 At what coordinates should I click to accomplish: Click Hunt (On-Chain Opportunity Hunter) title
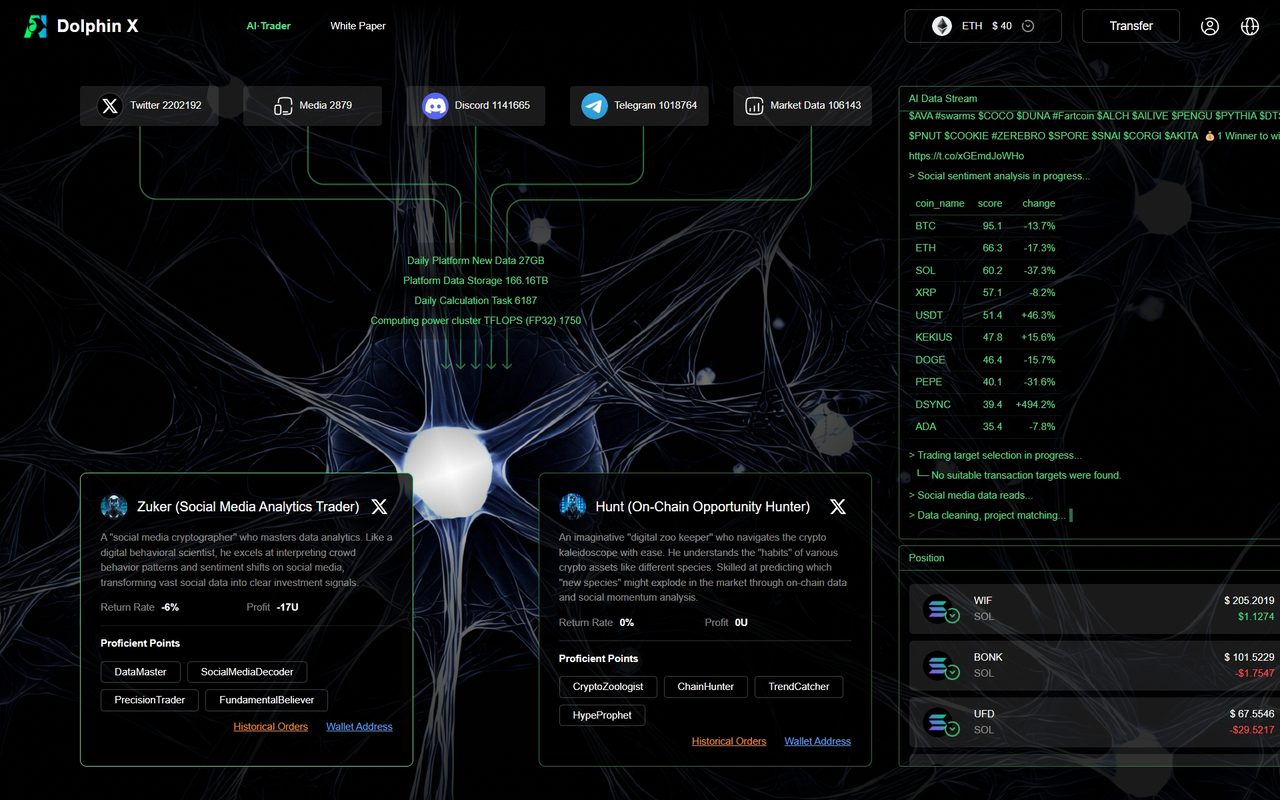click(703, 507)
